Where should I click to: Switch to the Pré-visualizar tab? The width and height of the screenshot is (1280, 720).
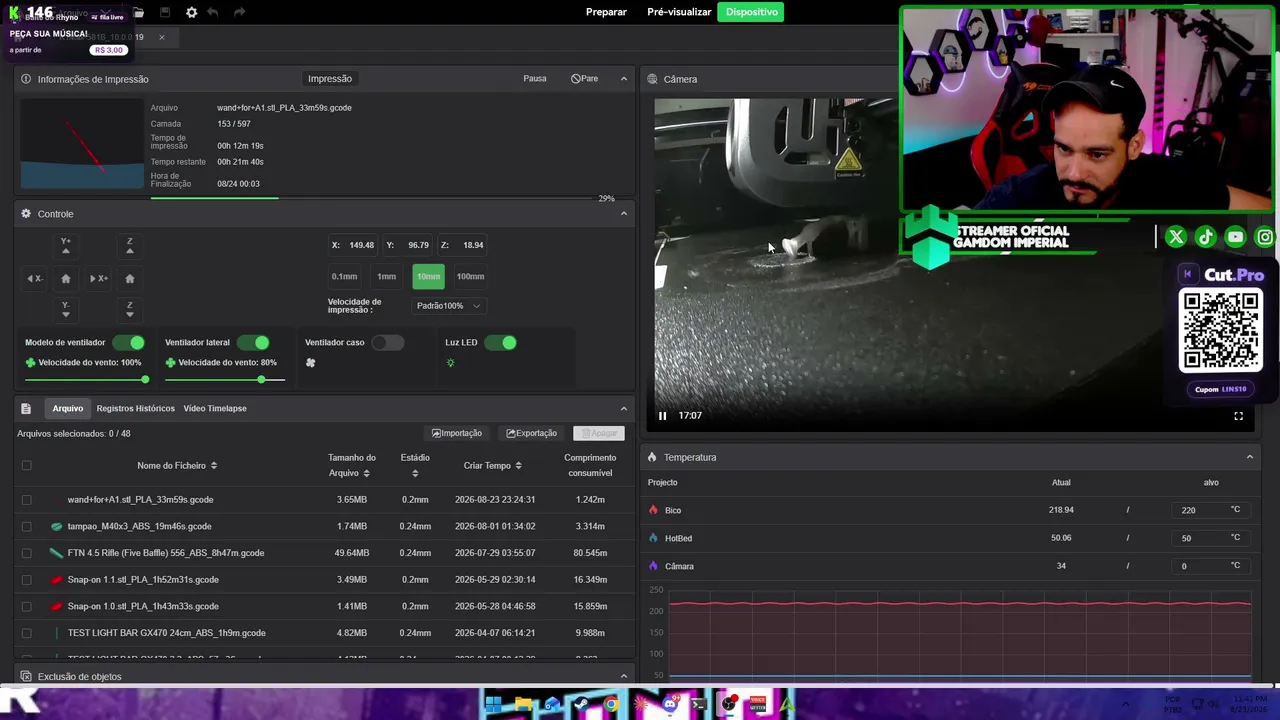[x=679, y=12]
